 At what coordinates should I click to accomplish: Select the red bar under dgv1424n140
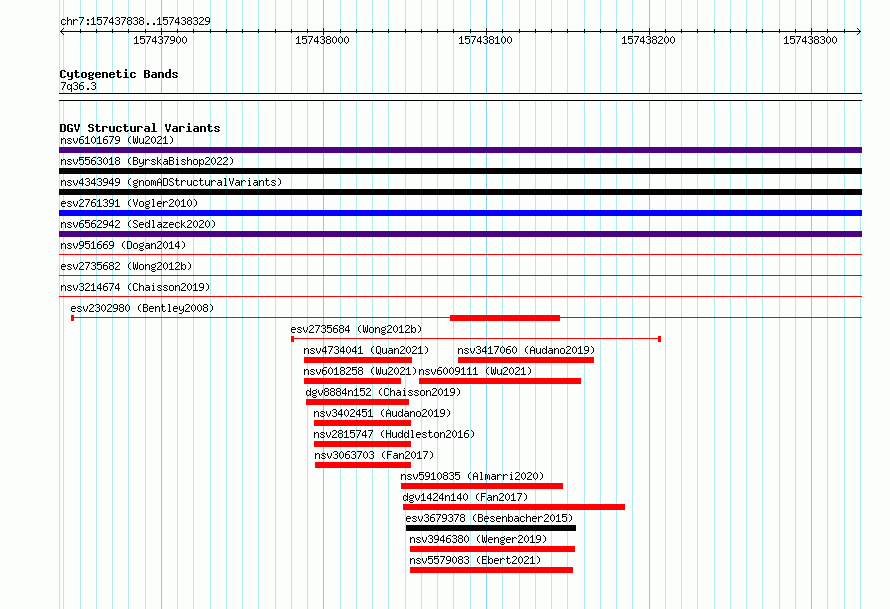[514, 507]
